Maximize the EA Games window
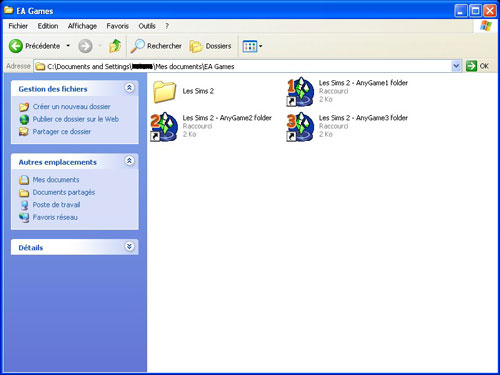 (475, 11)
